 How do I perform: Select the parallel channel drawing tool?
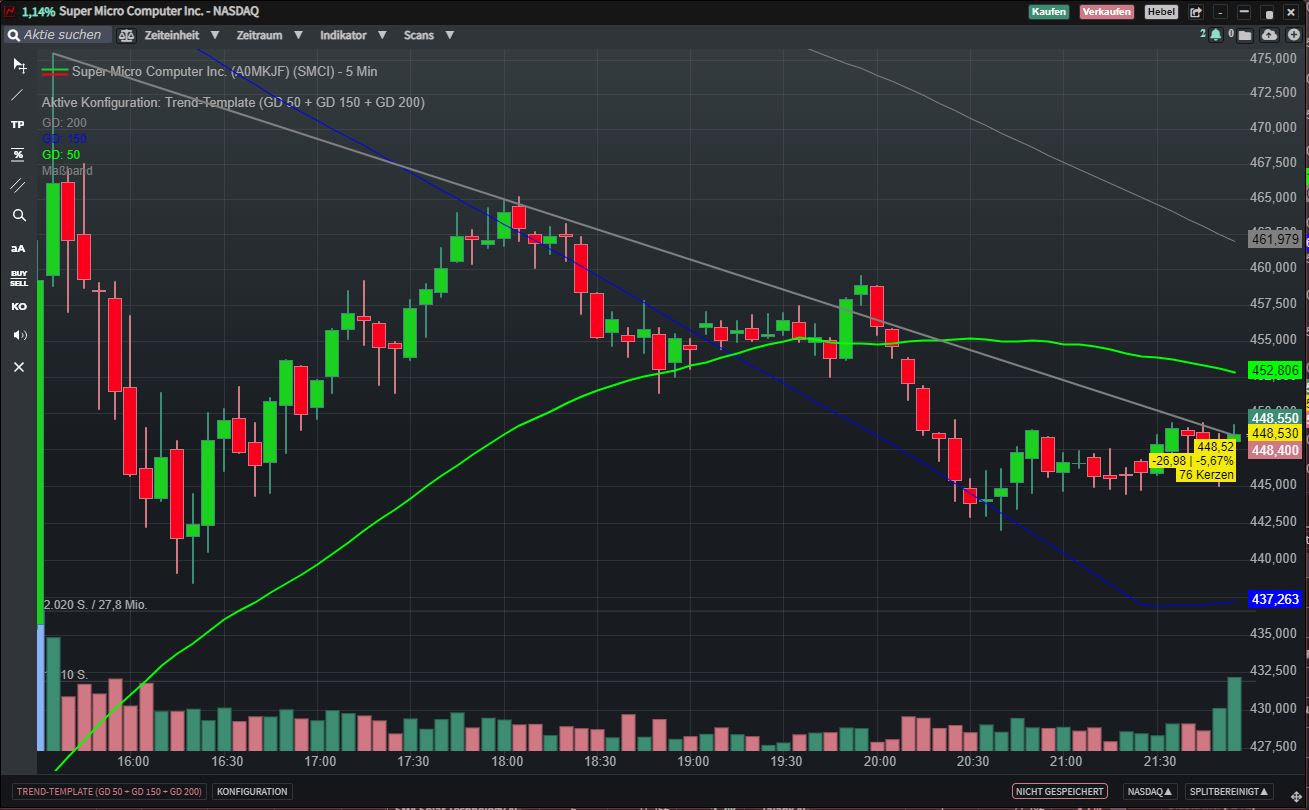(x=18, y=185)
